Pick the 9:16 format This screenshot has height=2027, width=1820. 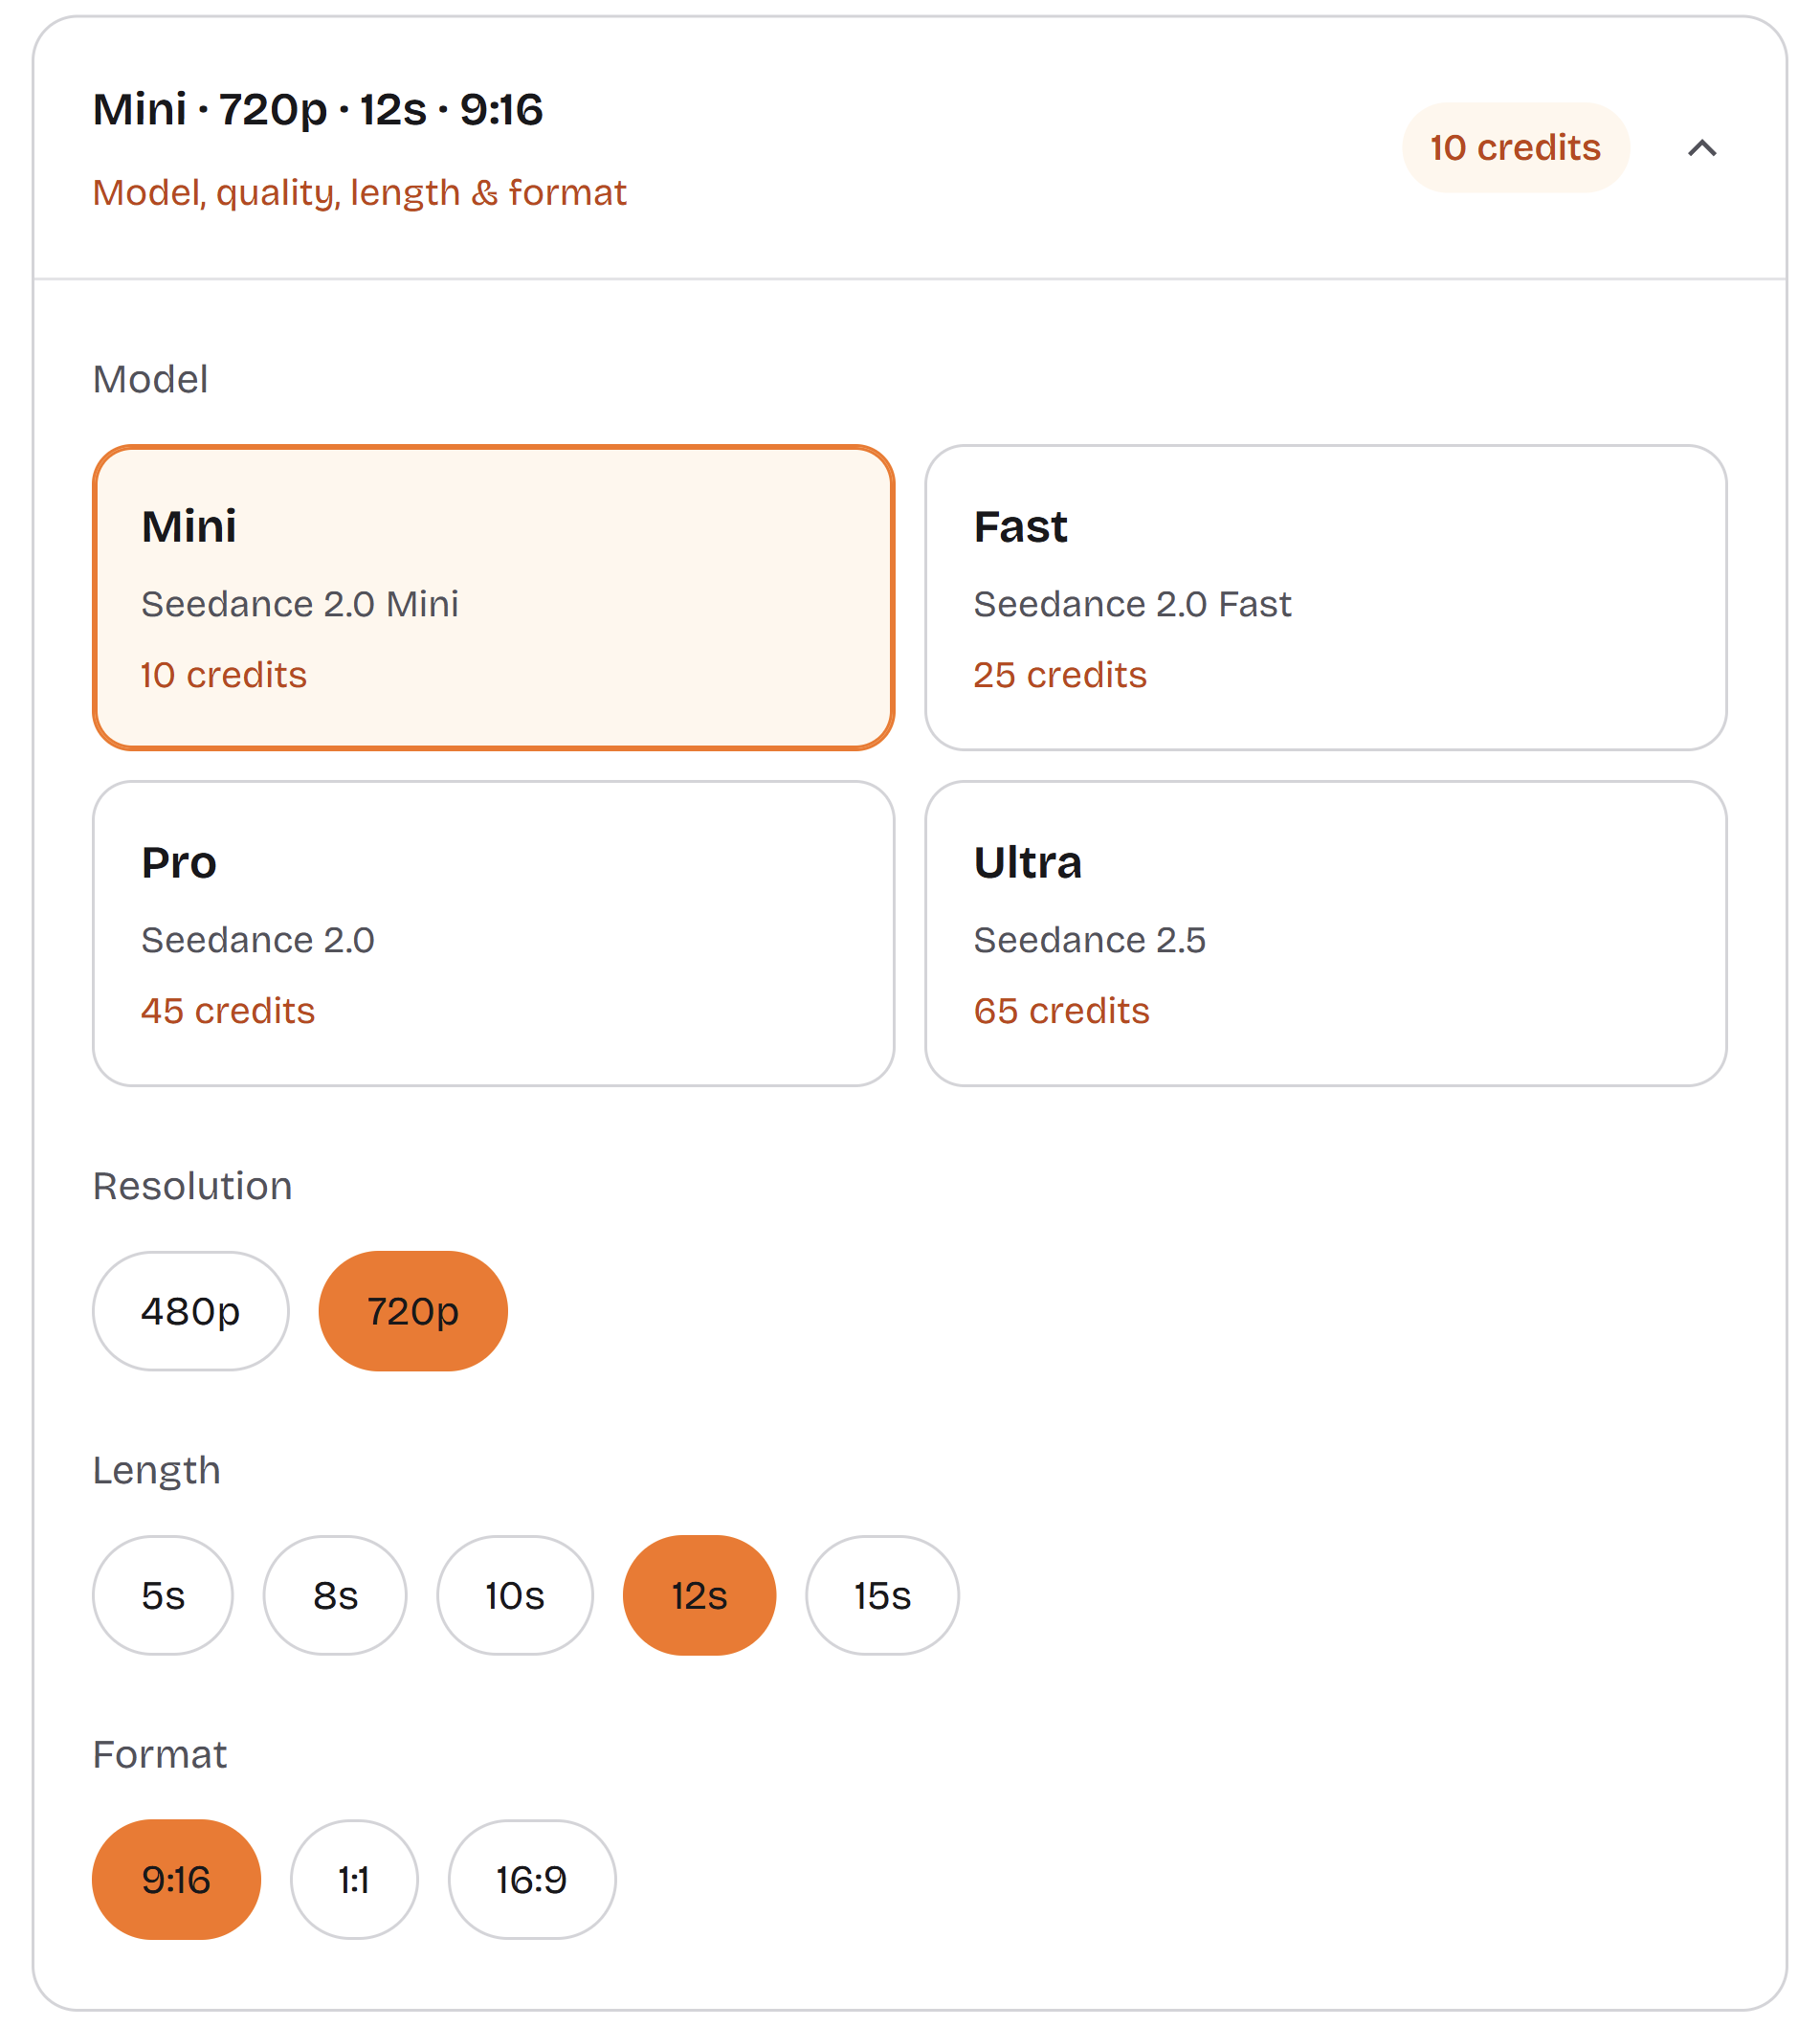coord(176,1879)
